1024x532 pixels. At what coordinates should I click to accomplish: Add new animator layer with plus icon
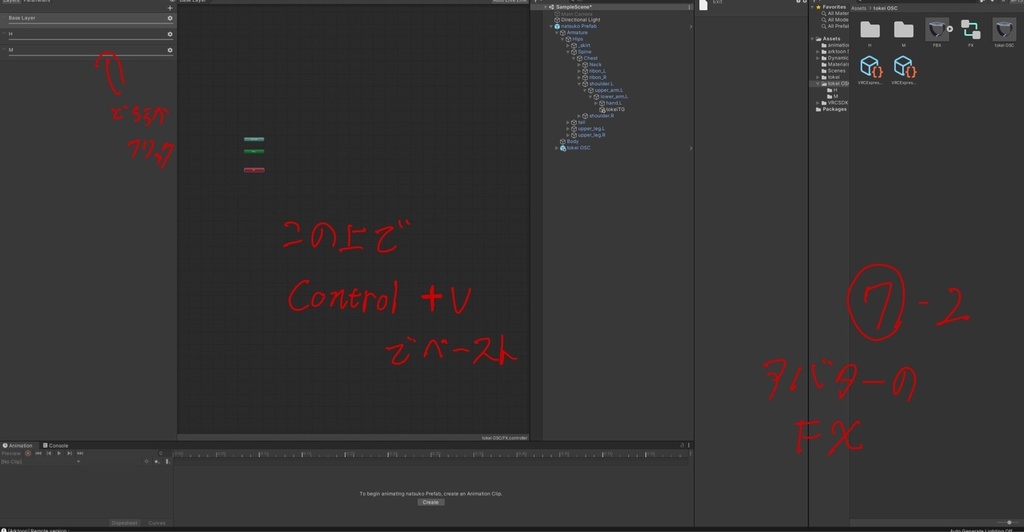point(170,8)
